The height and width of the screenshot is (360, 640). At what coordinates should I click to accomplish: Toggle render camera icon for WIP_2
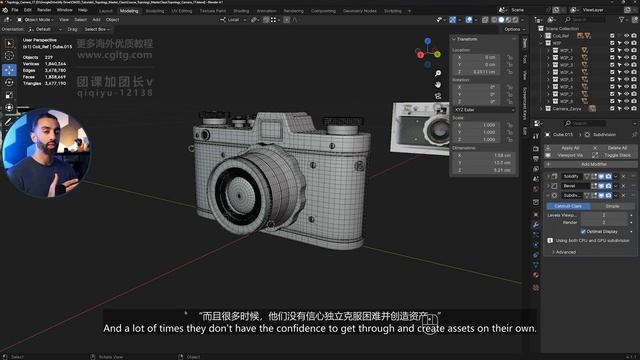[634, 58]
